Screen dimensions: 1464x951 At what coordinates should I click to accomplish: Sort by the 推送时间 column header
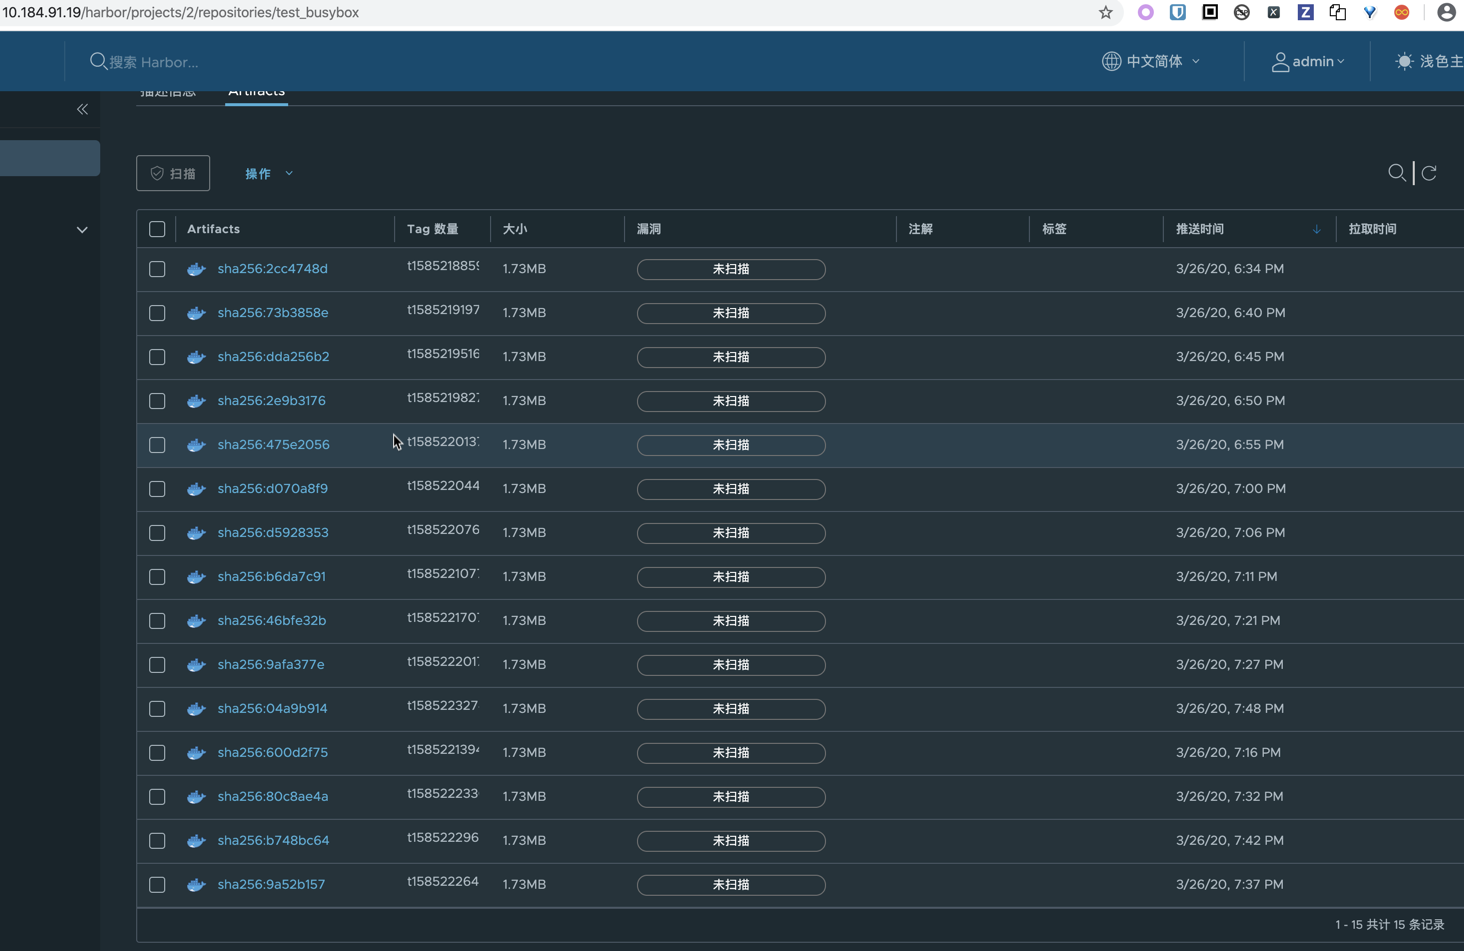(1200, 229)
